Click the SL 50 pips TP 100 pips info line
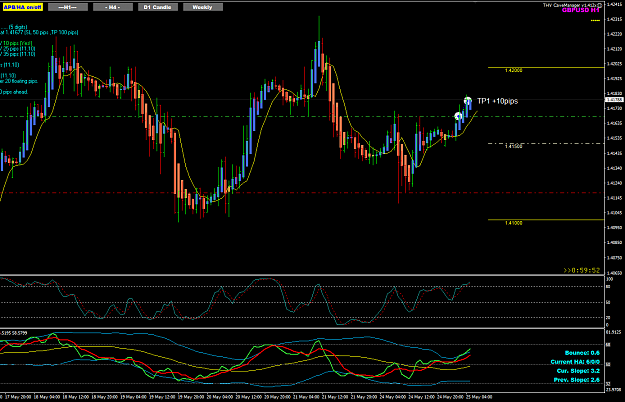The width and height of the screenshot is (625, 402). 39,32
